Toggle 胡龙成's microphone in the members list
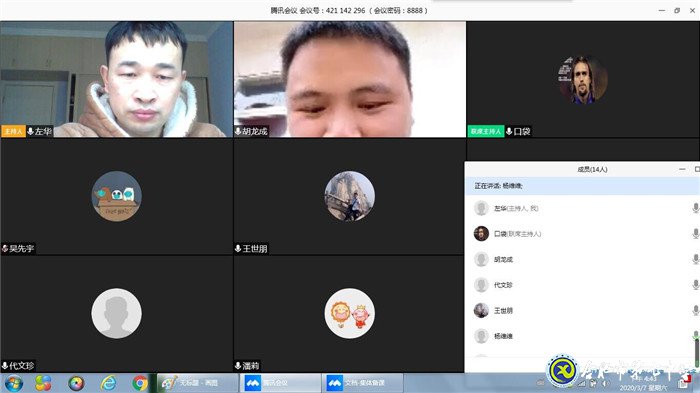The width and height of the screenshot is (700, 393). pyautogui.click(x=695, y=259)
